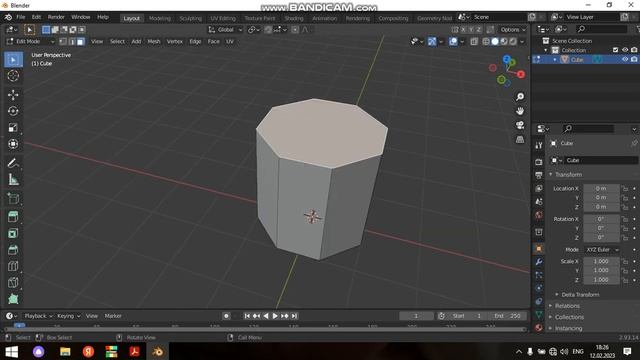Viewport: 640px width, 360px height.
Task: Select the Scale tool
Action: 13,127
